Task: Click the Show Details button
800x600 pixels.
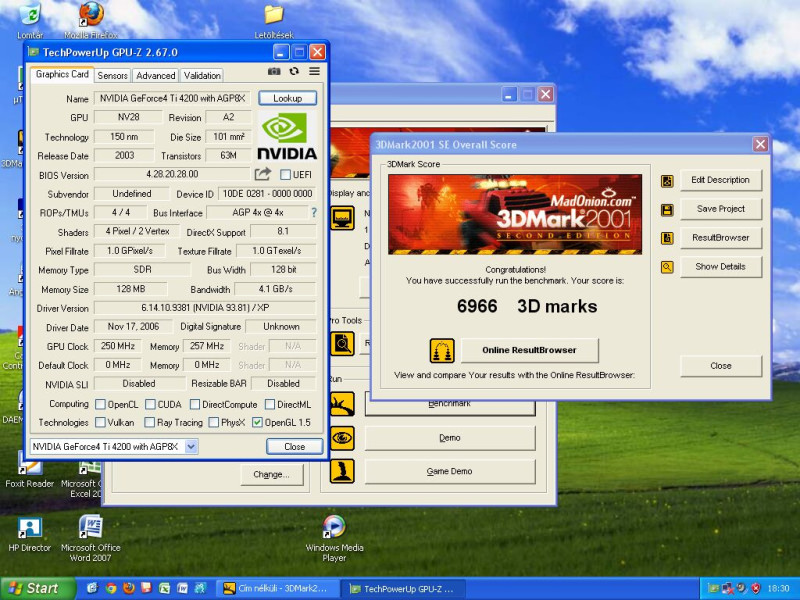Action: pyautogui.click(x=720, y=267)
